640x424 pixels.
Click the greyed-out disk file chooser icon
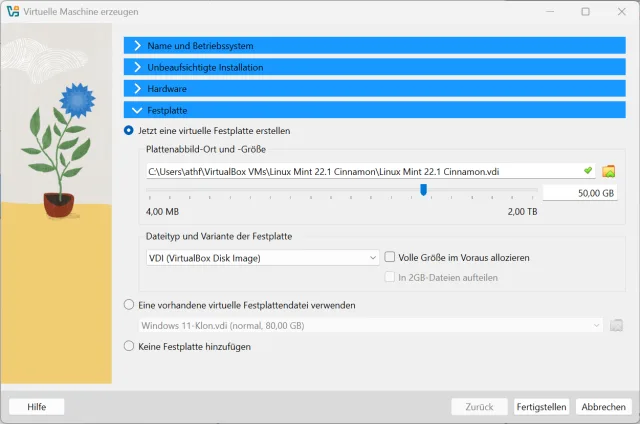pyautogui.click(x=616, y=325)
